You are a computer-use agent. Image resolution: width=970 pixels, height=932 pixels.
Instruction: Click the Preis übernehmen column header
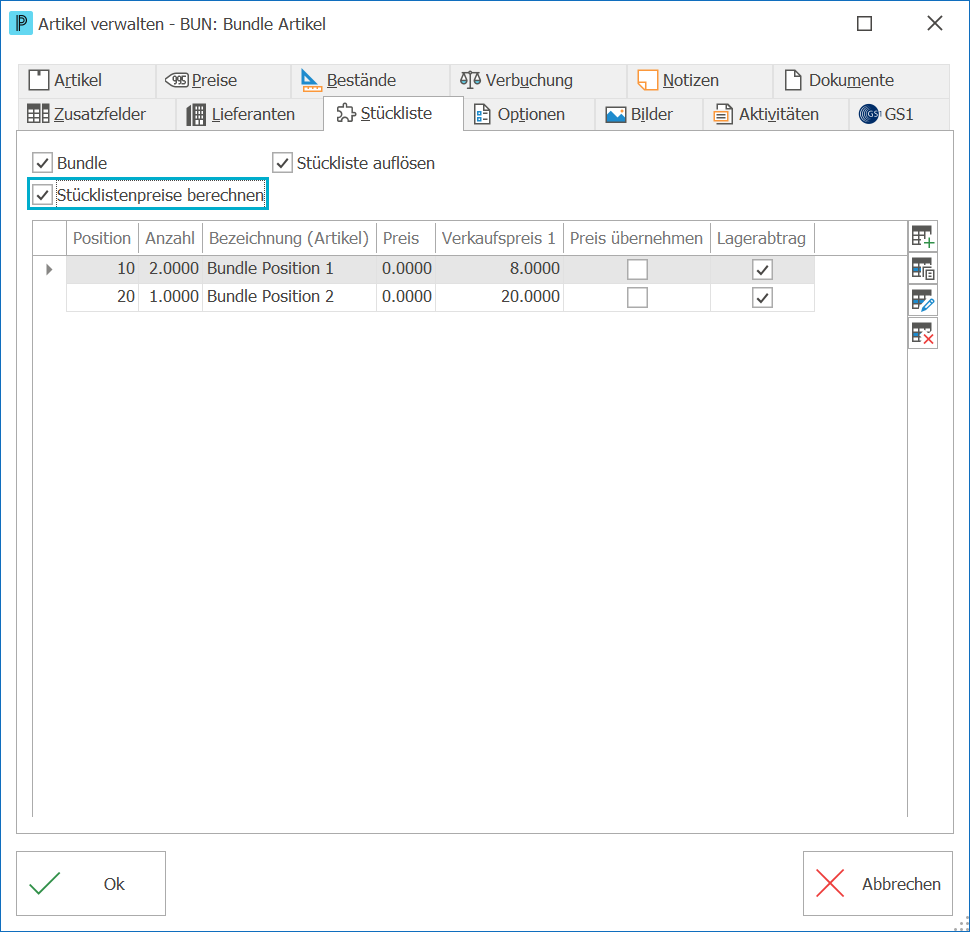pyautogui.click(x=637, y=238)
